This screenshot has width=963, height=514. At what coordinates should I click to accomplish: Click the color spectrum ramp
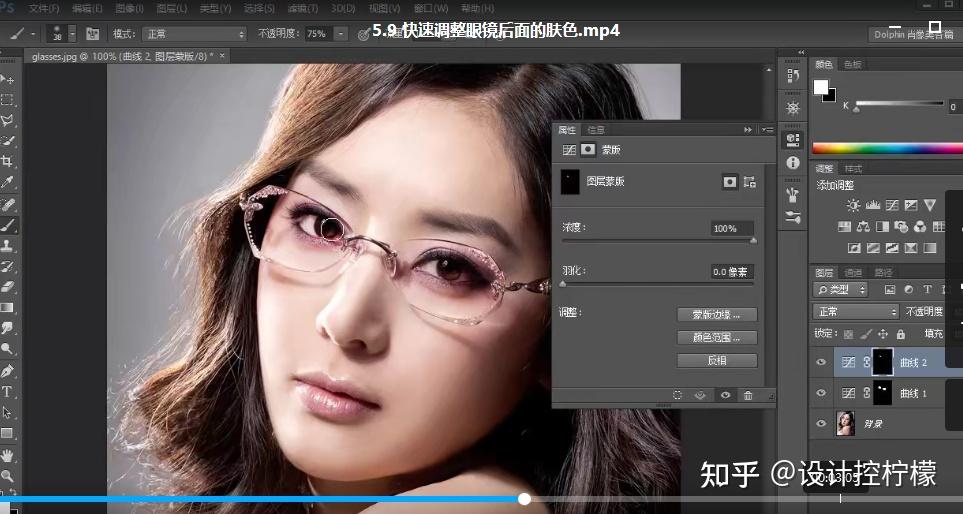[x=887, y=148]
